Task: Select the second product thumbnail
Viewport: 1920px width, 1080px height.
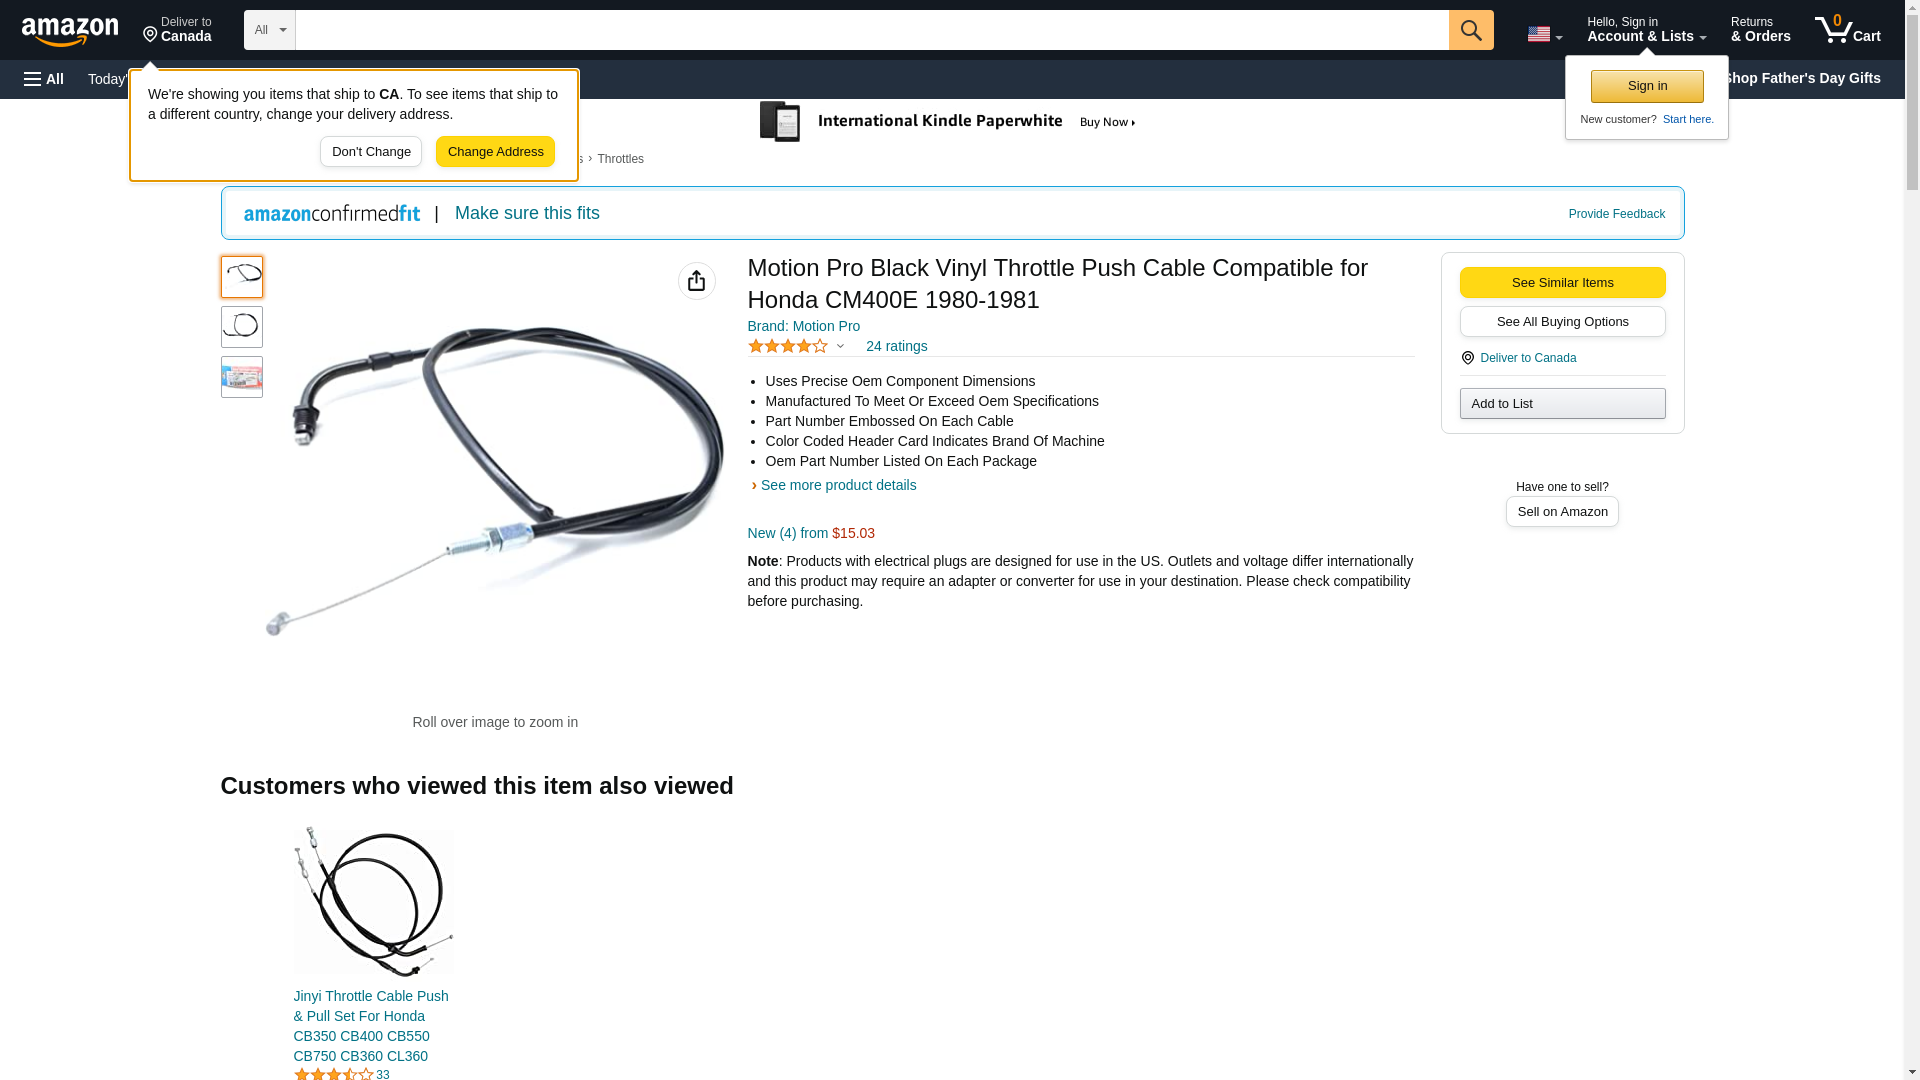Action: 242,327
